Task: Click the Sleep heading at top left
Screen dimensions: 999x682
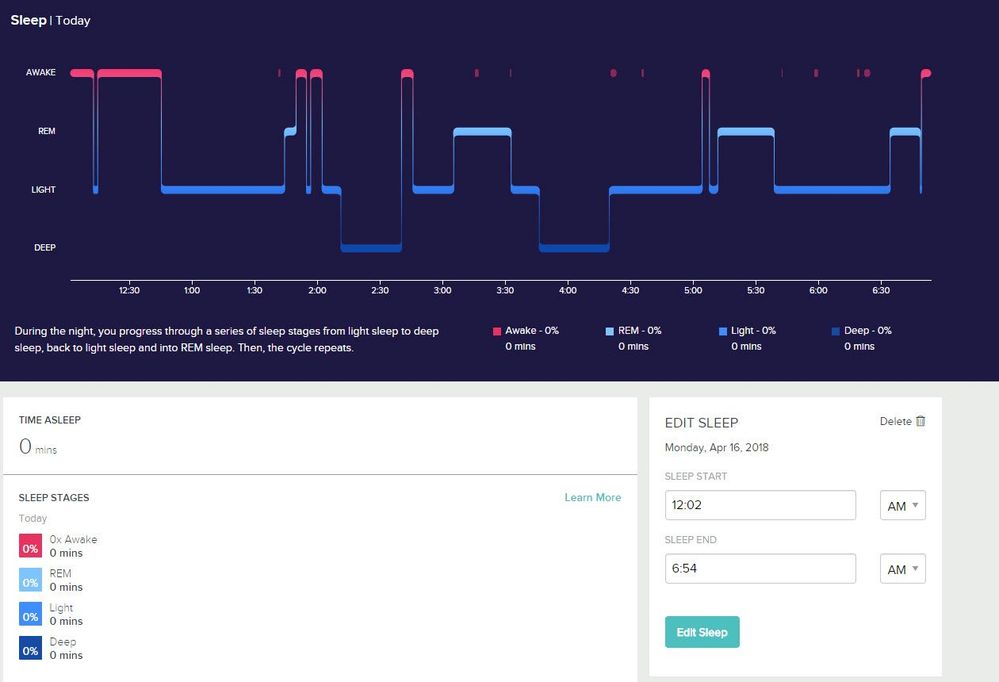Action: click(28, 20)
